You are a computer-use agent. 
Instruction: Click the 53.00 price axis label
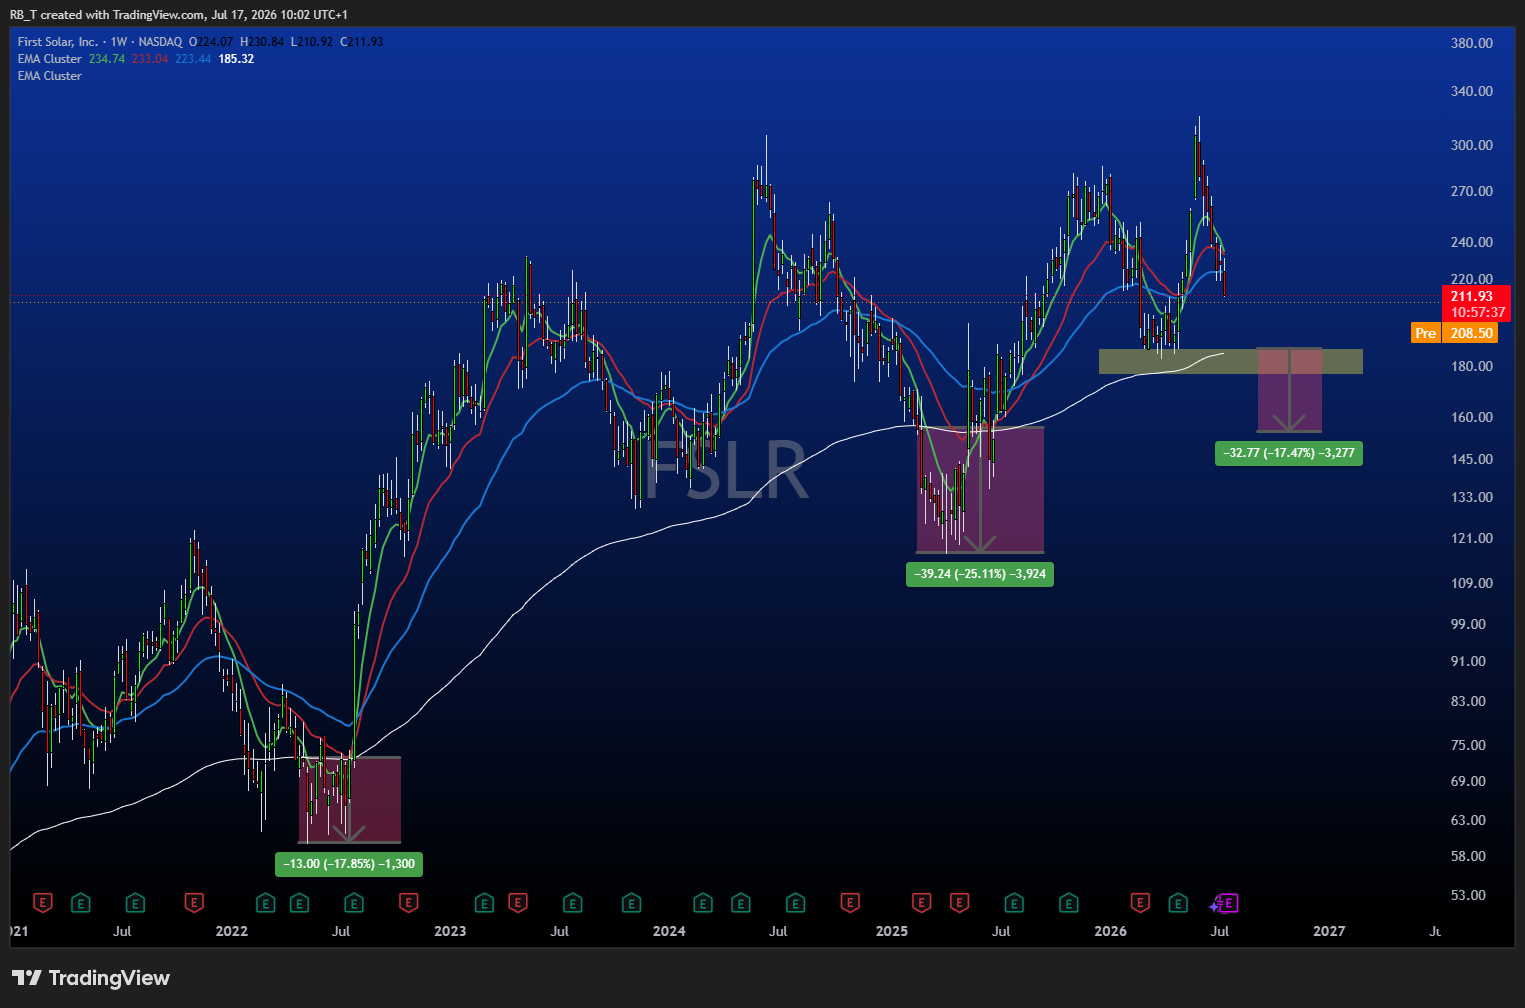(x=1471, y=895)
